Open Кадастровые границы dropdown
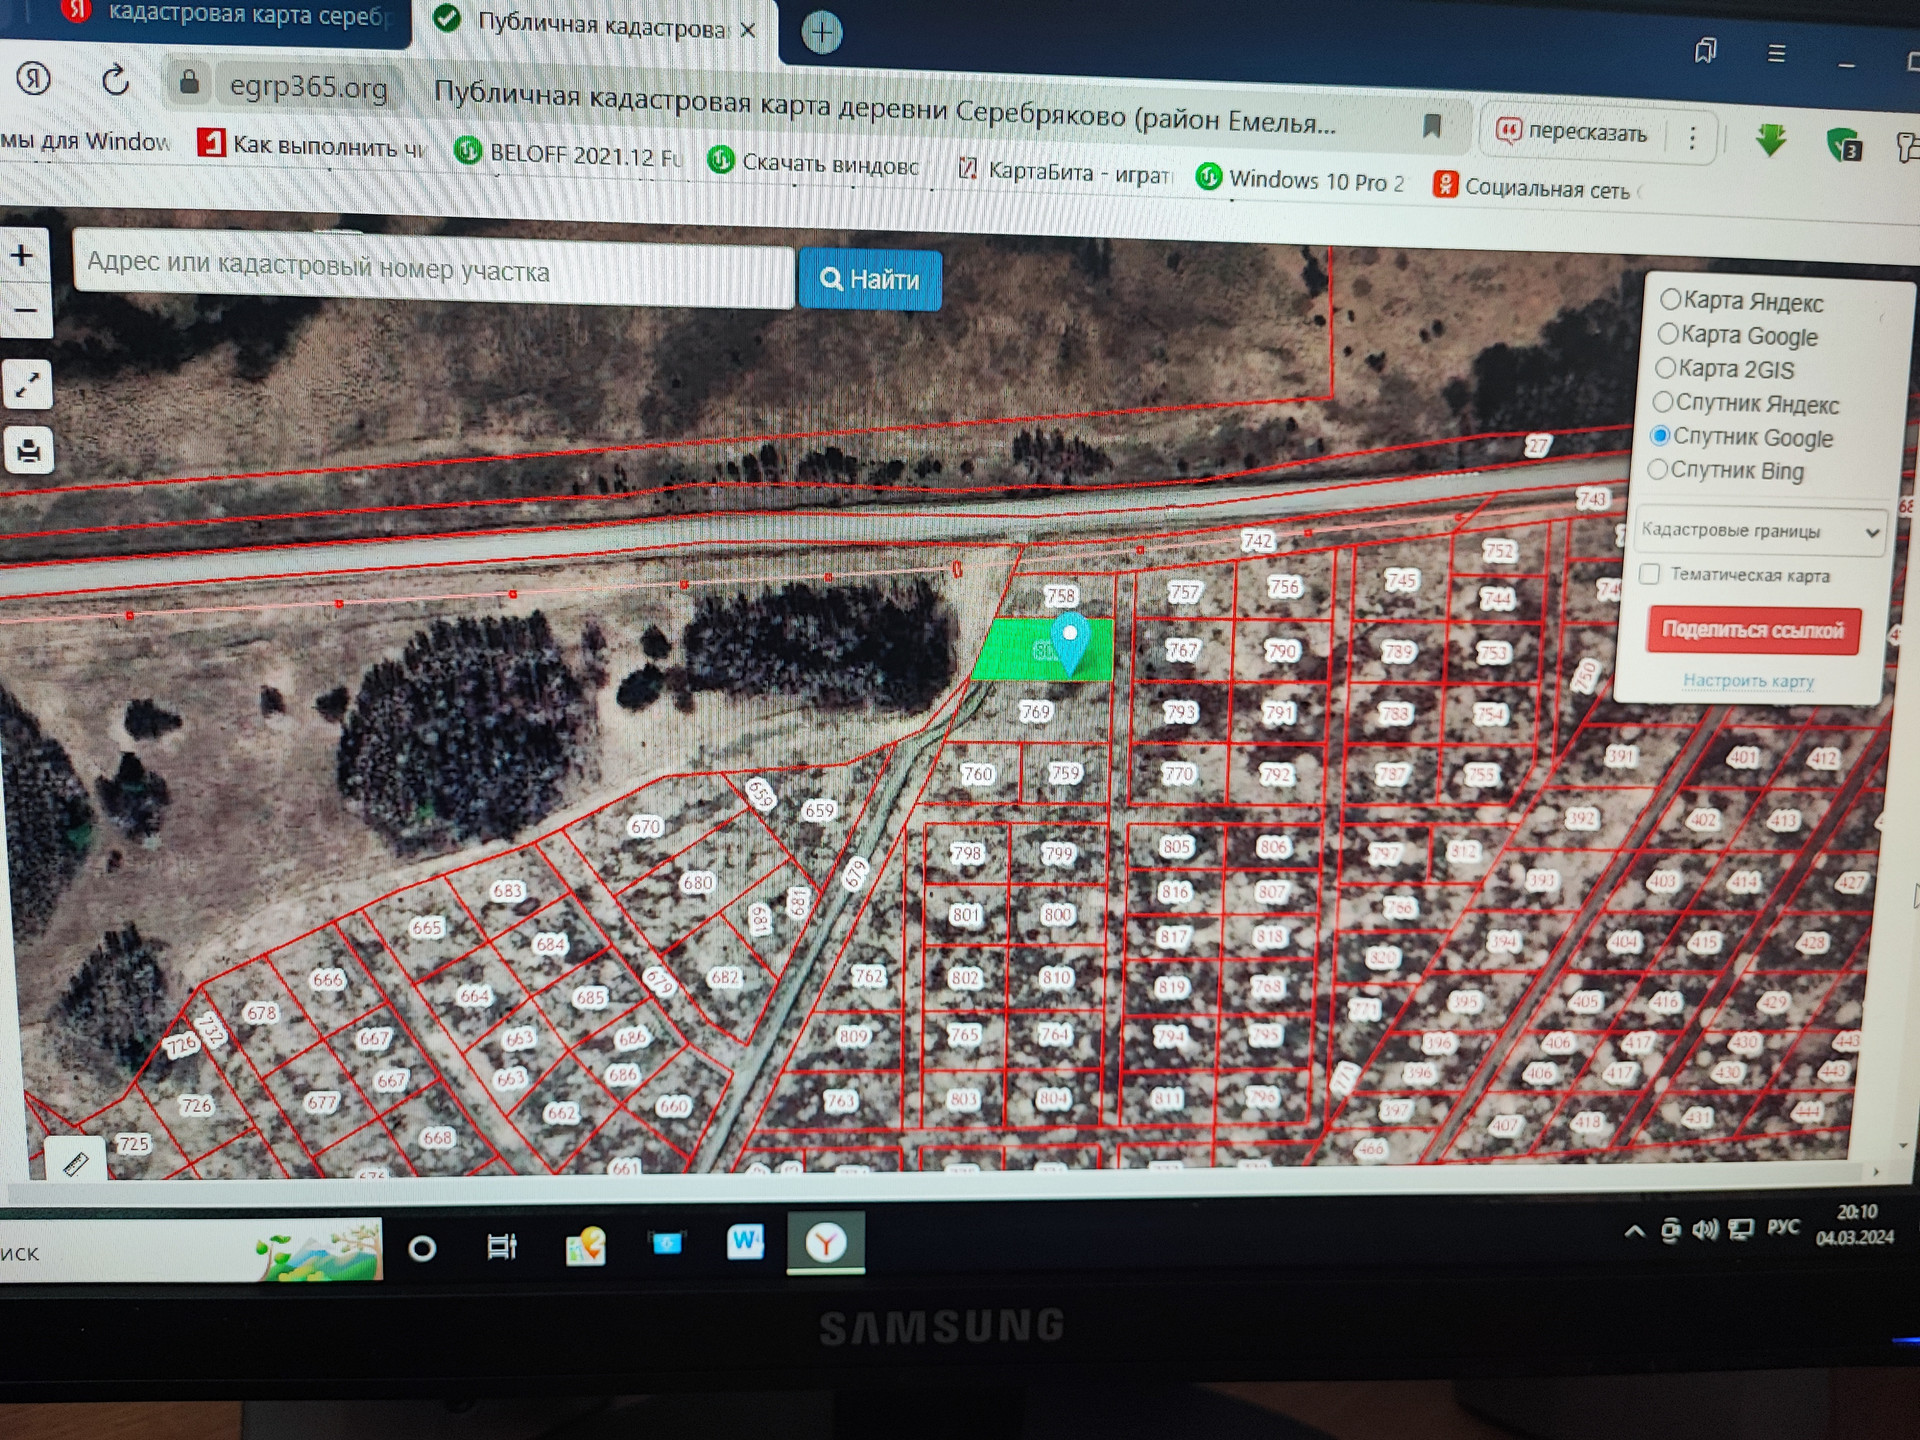This screenshot has height=1440, width=1920. tap(1758, 531)
